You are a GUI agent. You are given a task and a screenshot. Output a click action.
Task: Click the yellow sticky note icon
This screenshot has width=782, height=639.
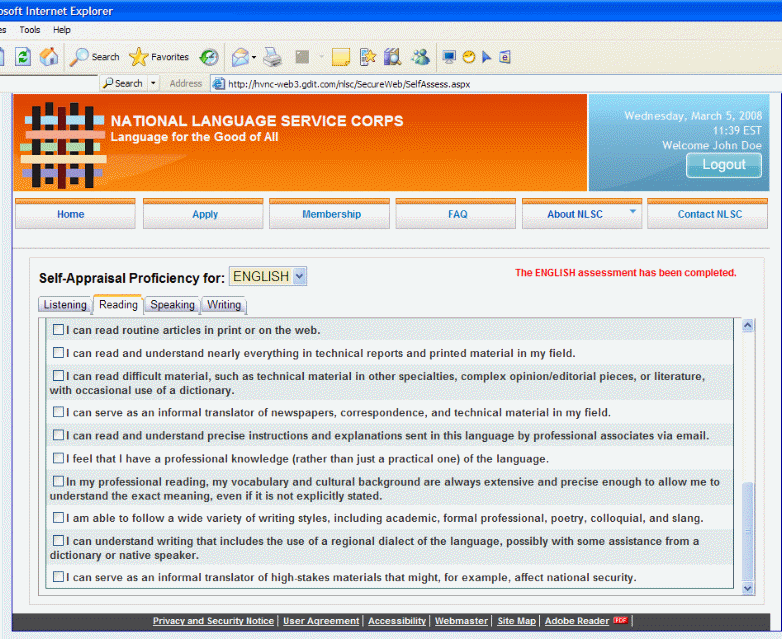coord(341,57)
